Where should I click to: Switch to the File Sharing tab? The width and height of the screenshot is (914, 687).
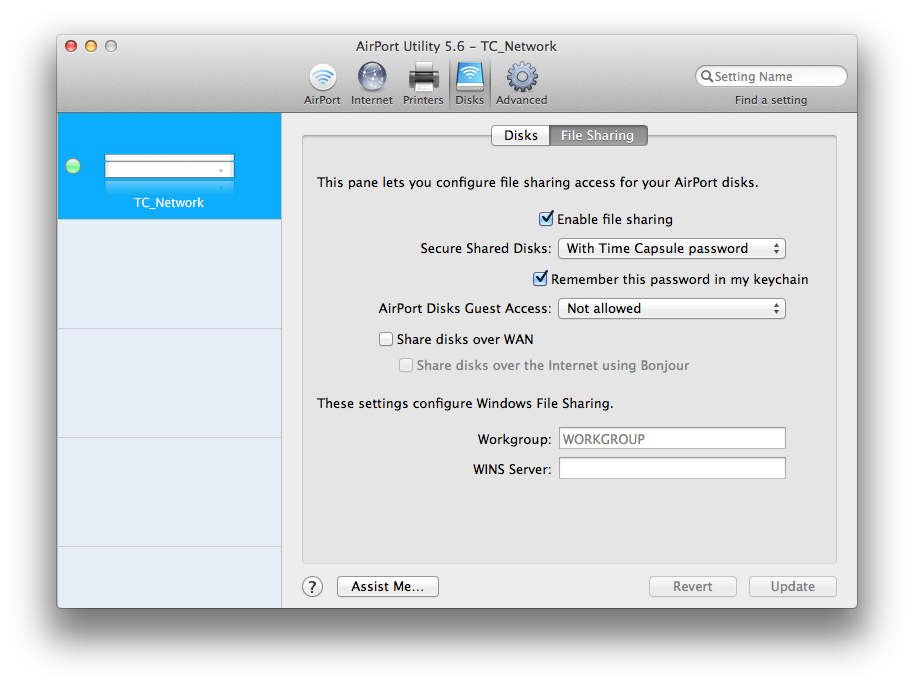coord(597,135)
